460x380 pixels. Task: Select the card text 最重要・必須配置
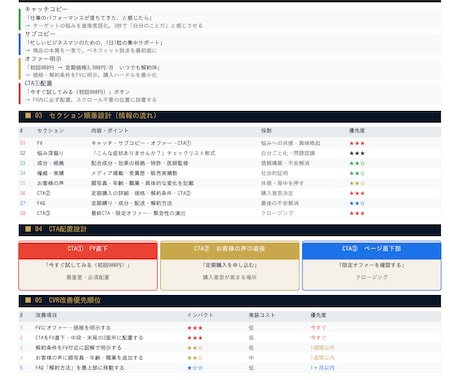88,277
